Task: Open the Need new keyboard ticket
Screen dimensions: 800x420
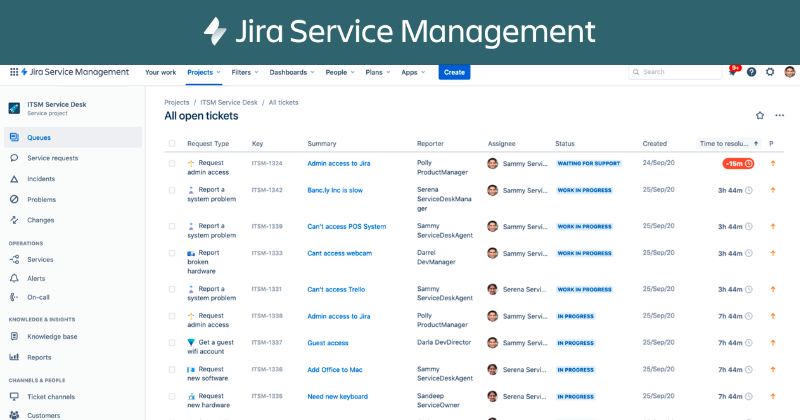Action: [x=337, y=397]
